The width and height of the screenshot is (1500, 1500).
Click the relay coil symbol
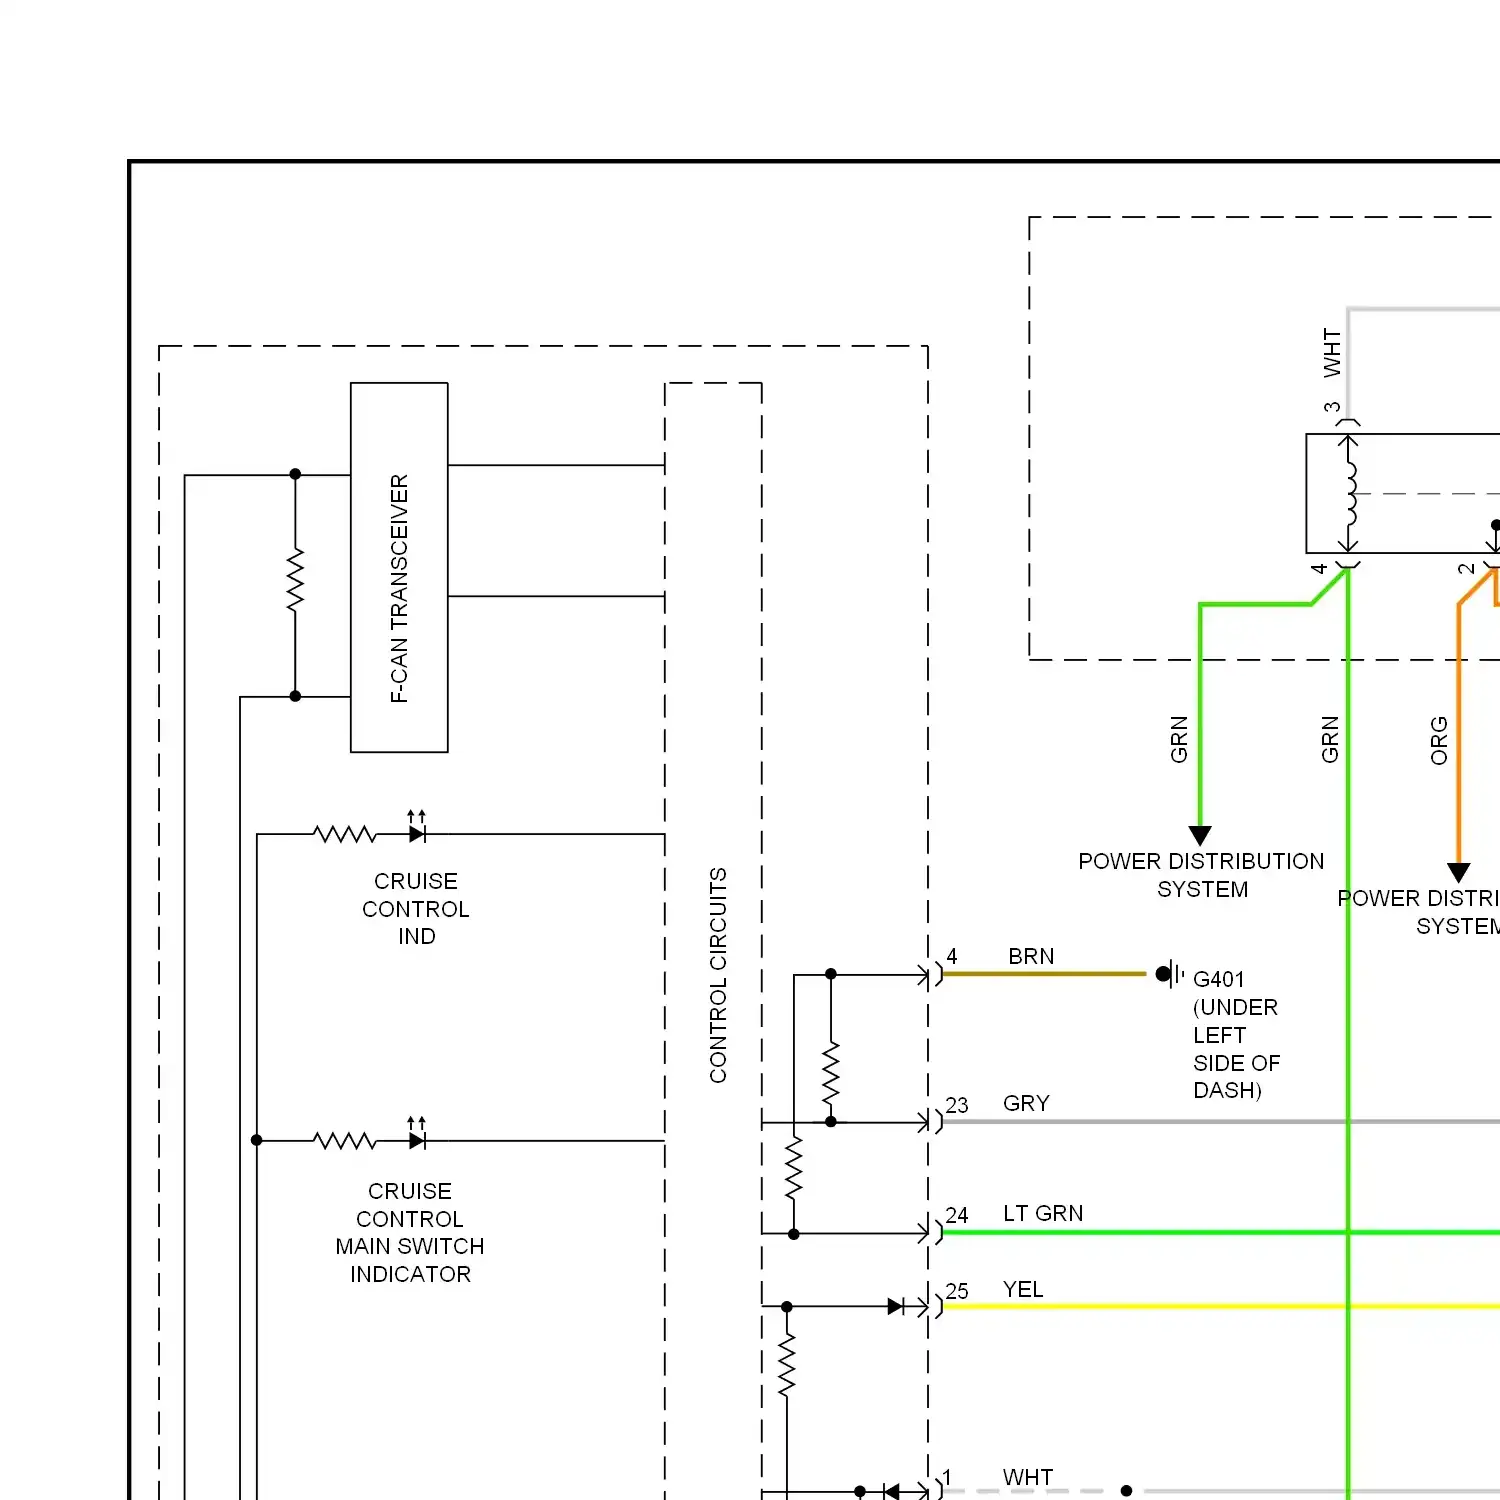click(1351, 493)
